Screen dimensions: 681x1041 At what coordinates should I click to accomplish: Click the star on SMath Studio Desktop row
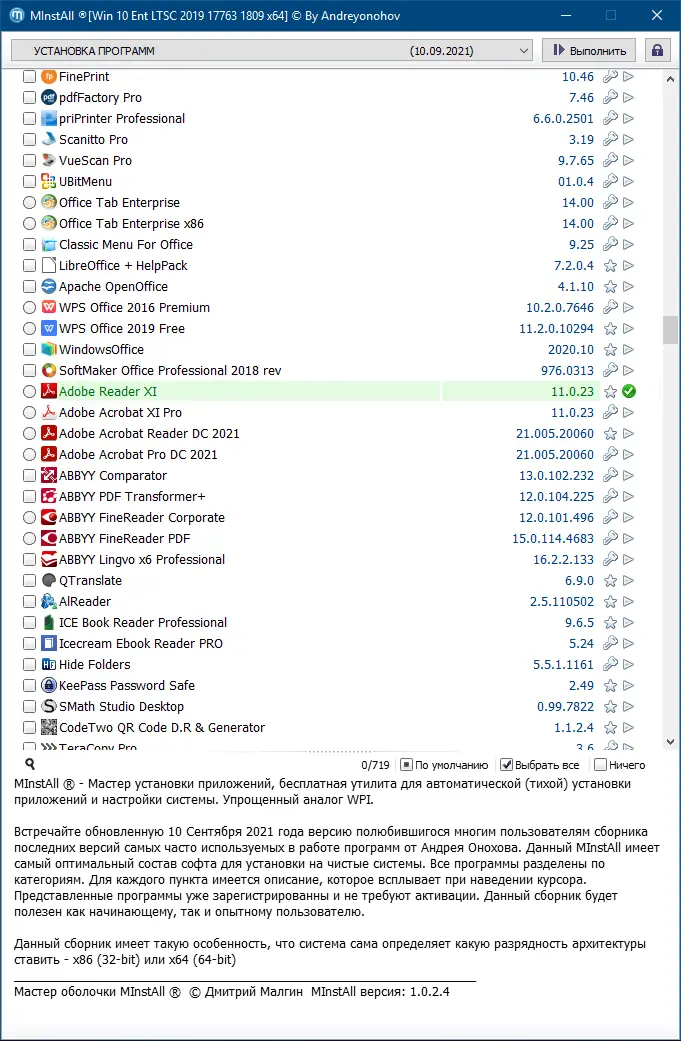click(x=610, y=706)
